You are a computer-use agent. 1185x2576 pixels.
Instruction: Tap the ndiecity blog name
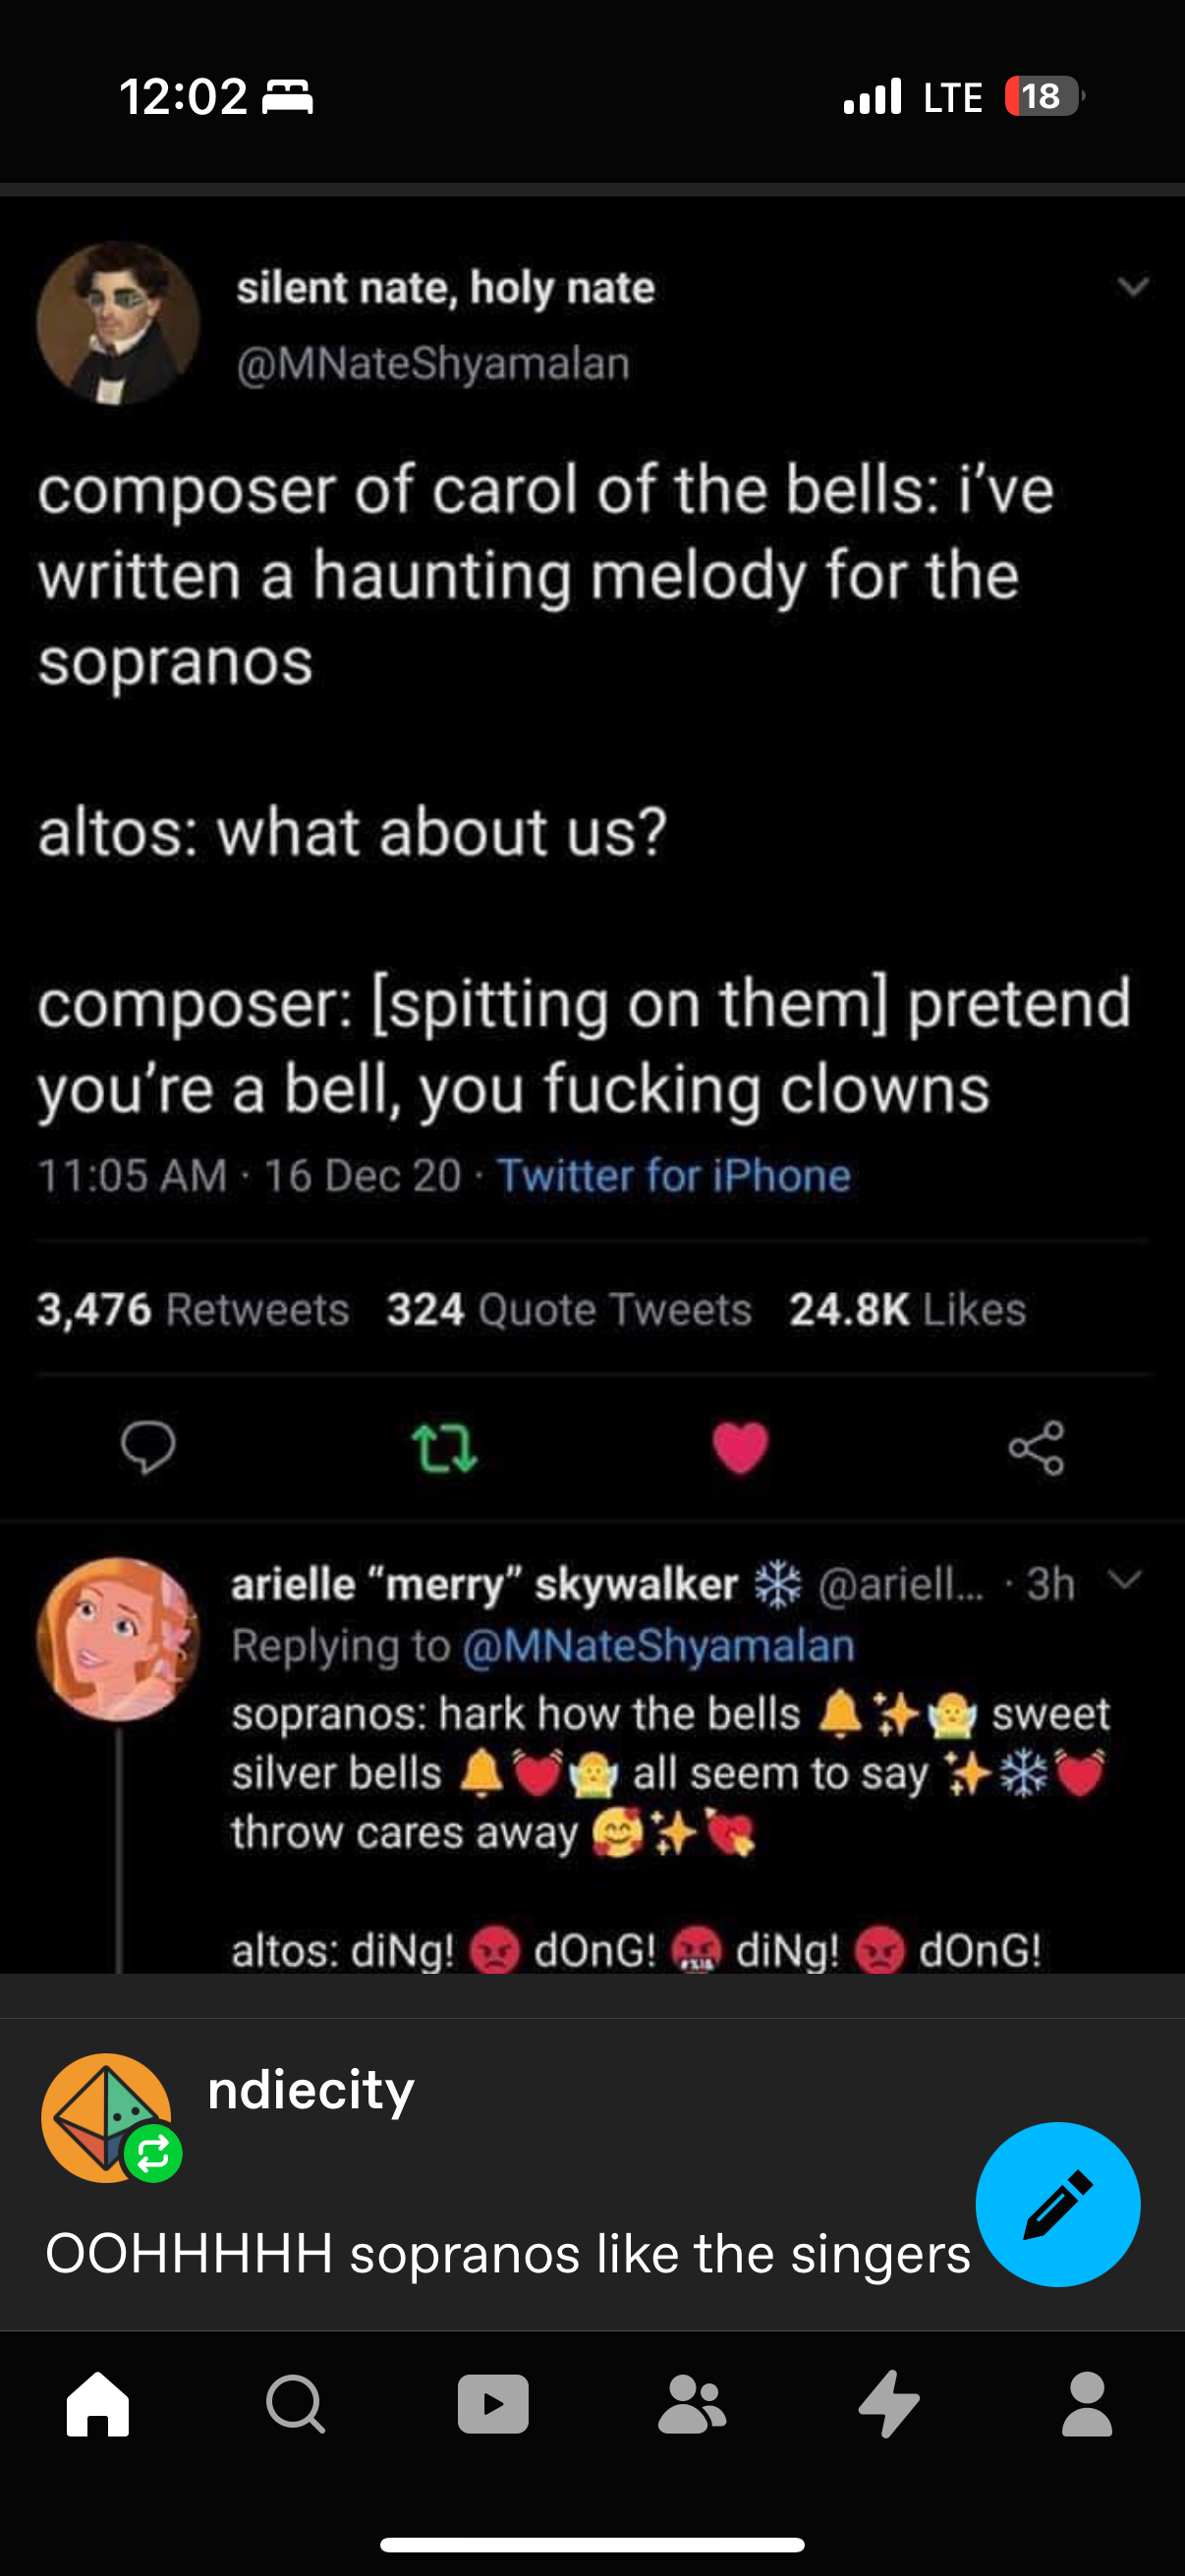[311, 2090]
